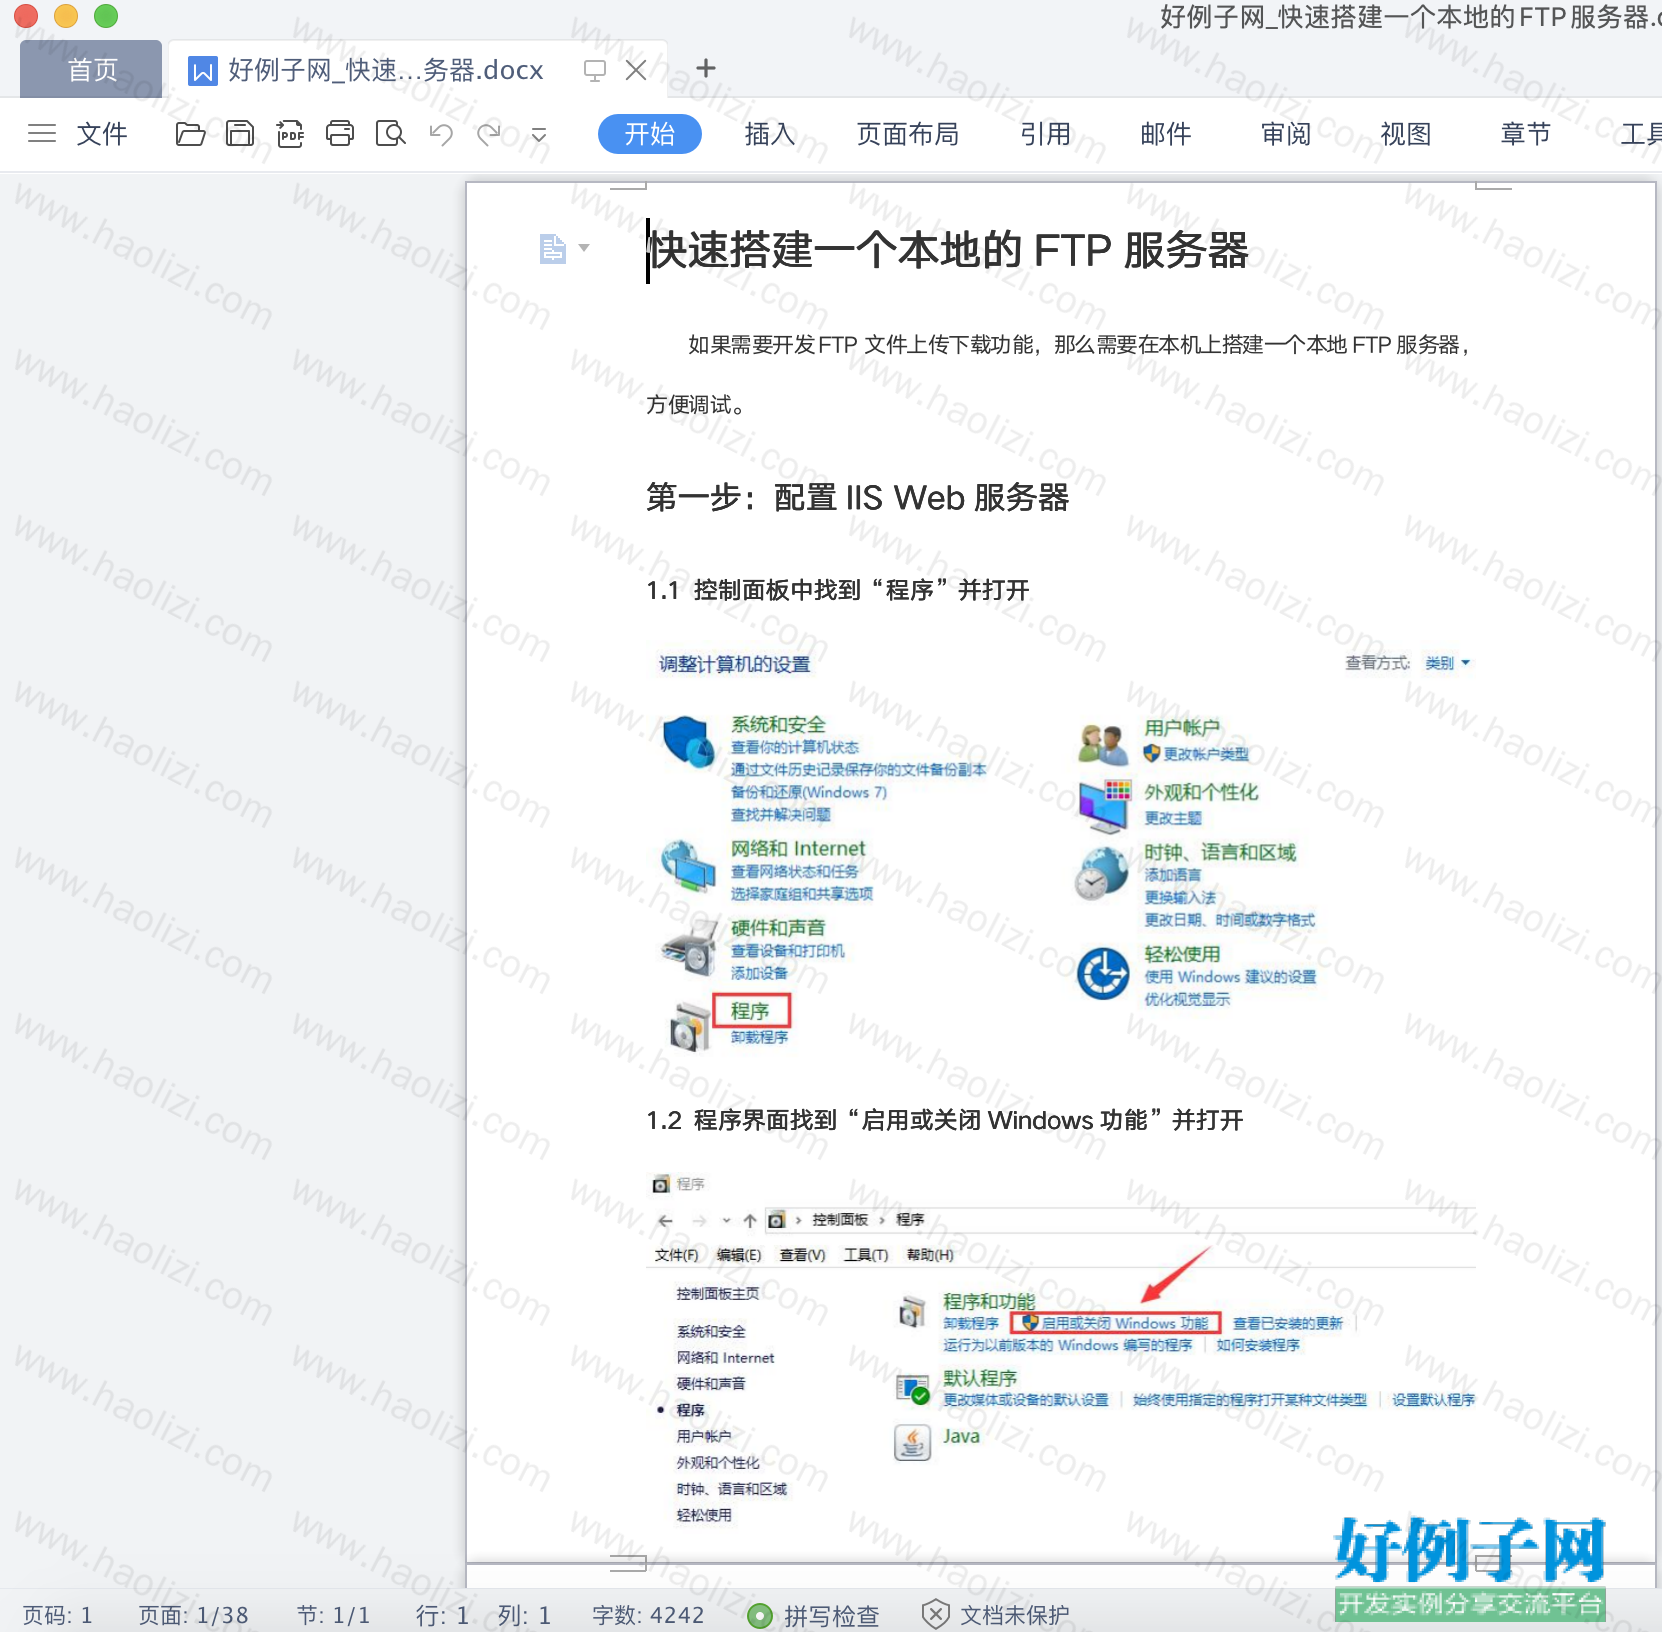1662x1632 pixels.
Task: Open the 文件 menu
Action: [x=102, y=134]
